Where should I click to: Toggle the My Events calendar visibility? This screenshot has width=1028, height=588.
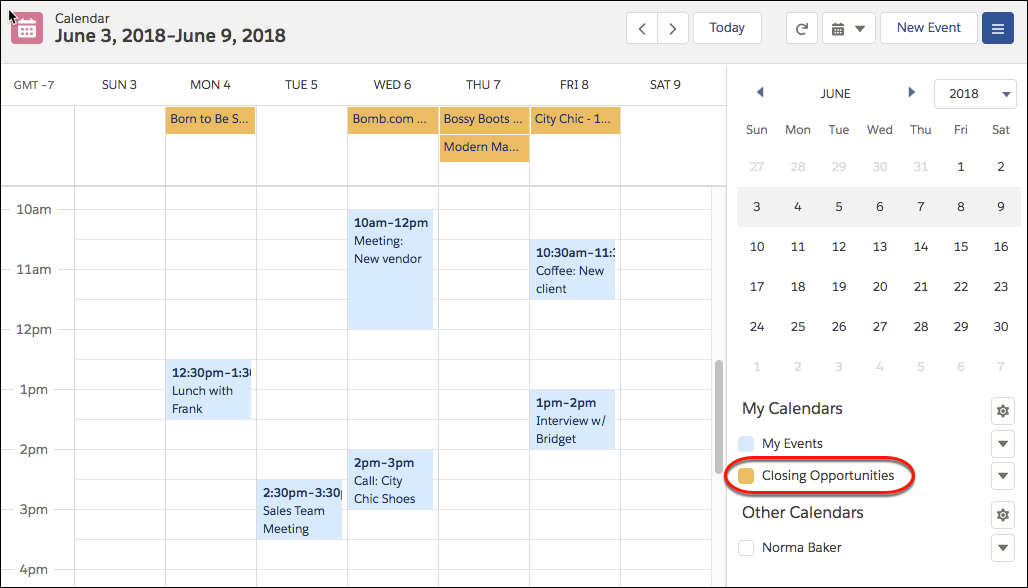[745, 443]
